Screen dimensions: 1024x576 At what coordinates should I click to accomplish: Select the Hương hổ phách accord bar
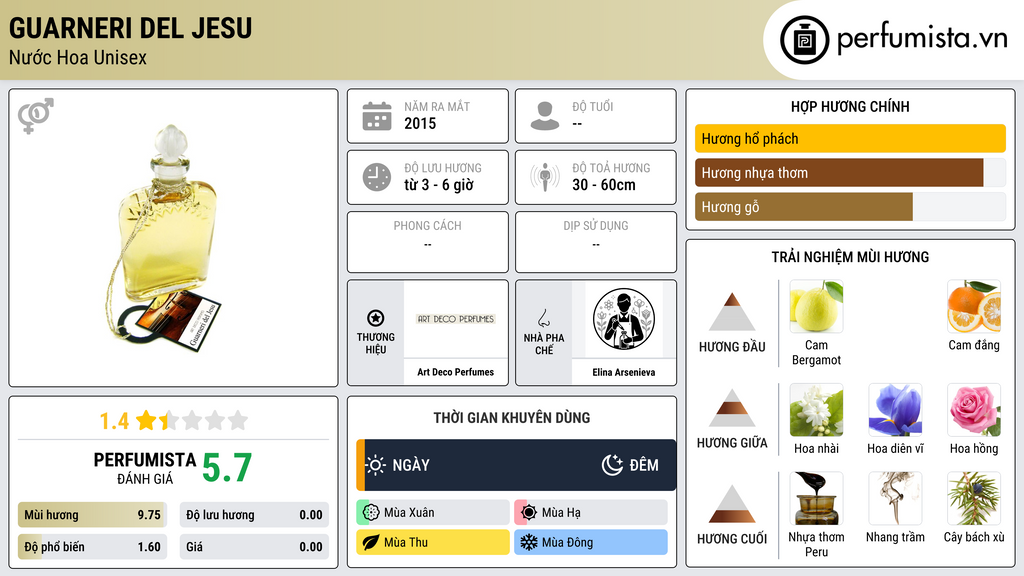click(850, 138)
